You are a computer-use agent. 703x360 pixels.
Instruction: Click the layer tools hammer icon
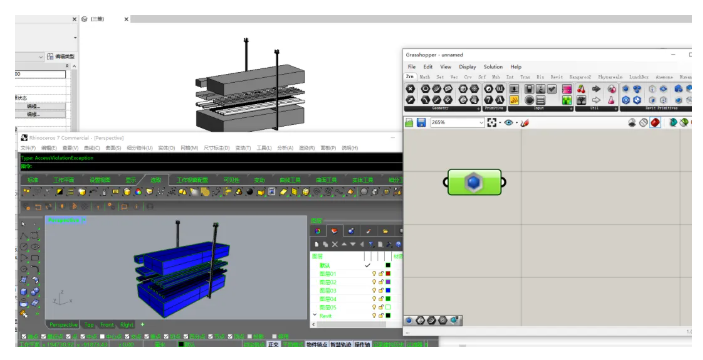click(389, 244)
